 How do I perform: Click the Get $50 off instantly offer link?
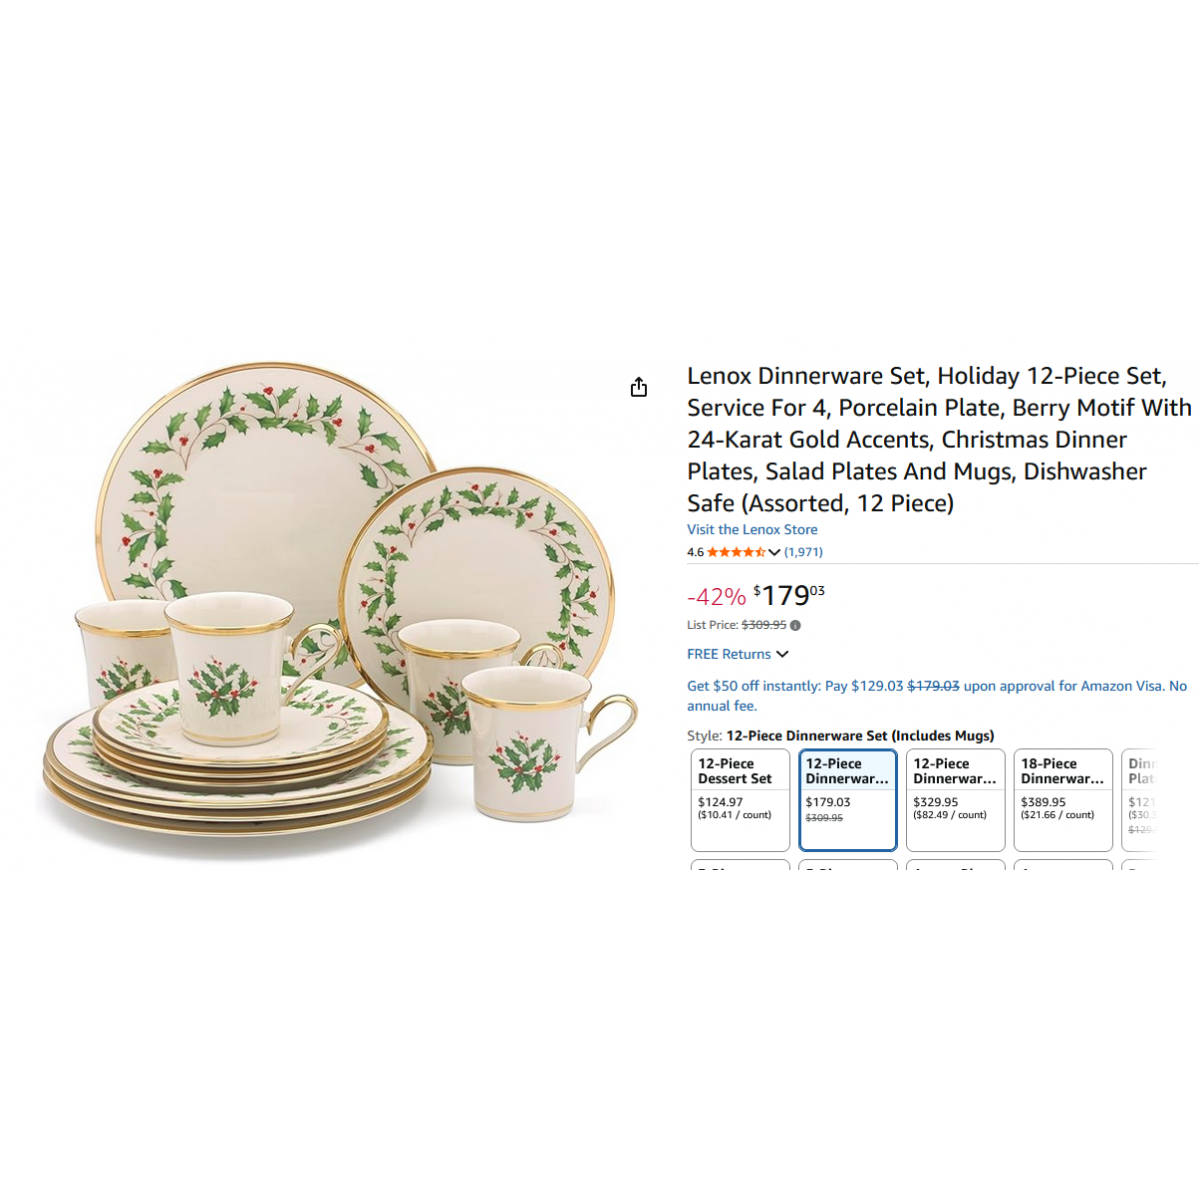point(937,696)
